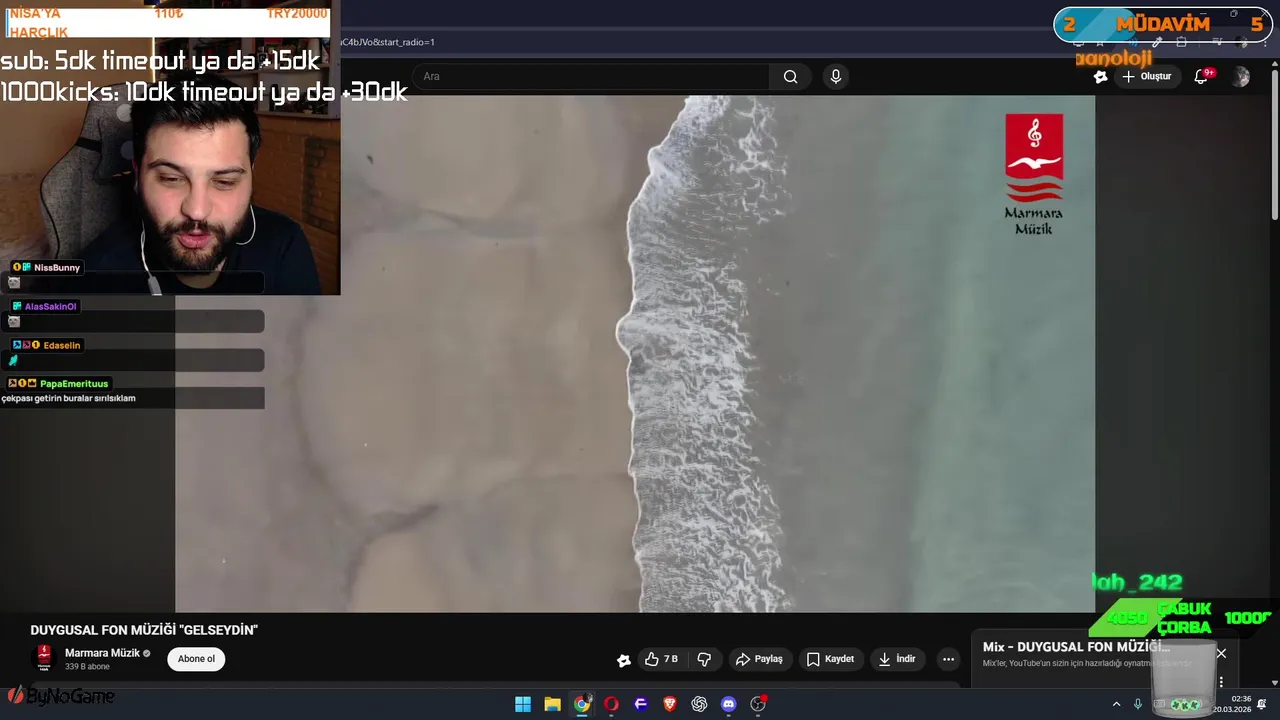Open the more actions three-dot menu

[x=948, y=659]
